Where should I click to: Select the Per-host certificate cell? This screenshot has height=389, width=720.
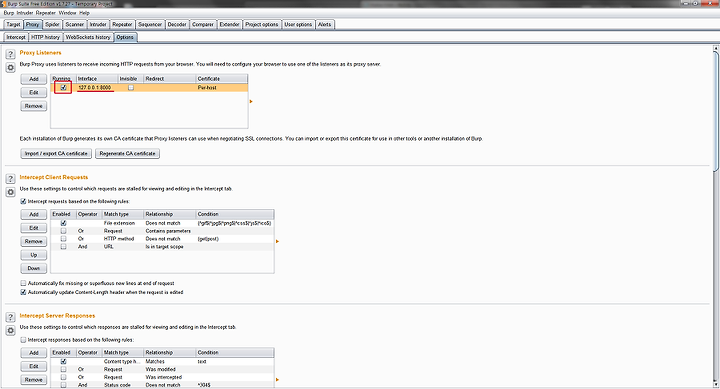pos(222,87)
